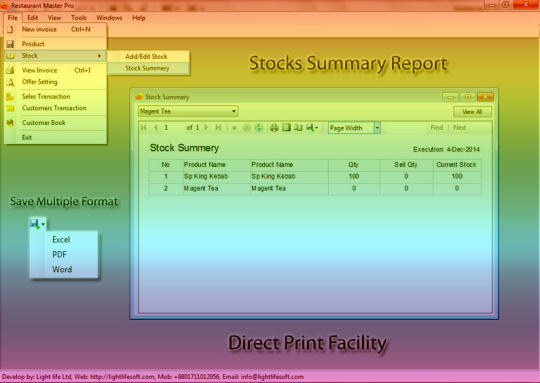Click Find in the report toolbar

tap(437, 127)
